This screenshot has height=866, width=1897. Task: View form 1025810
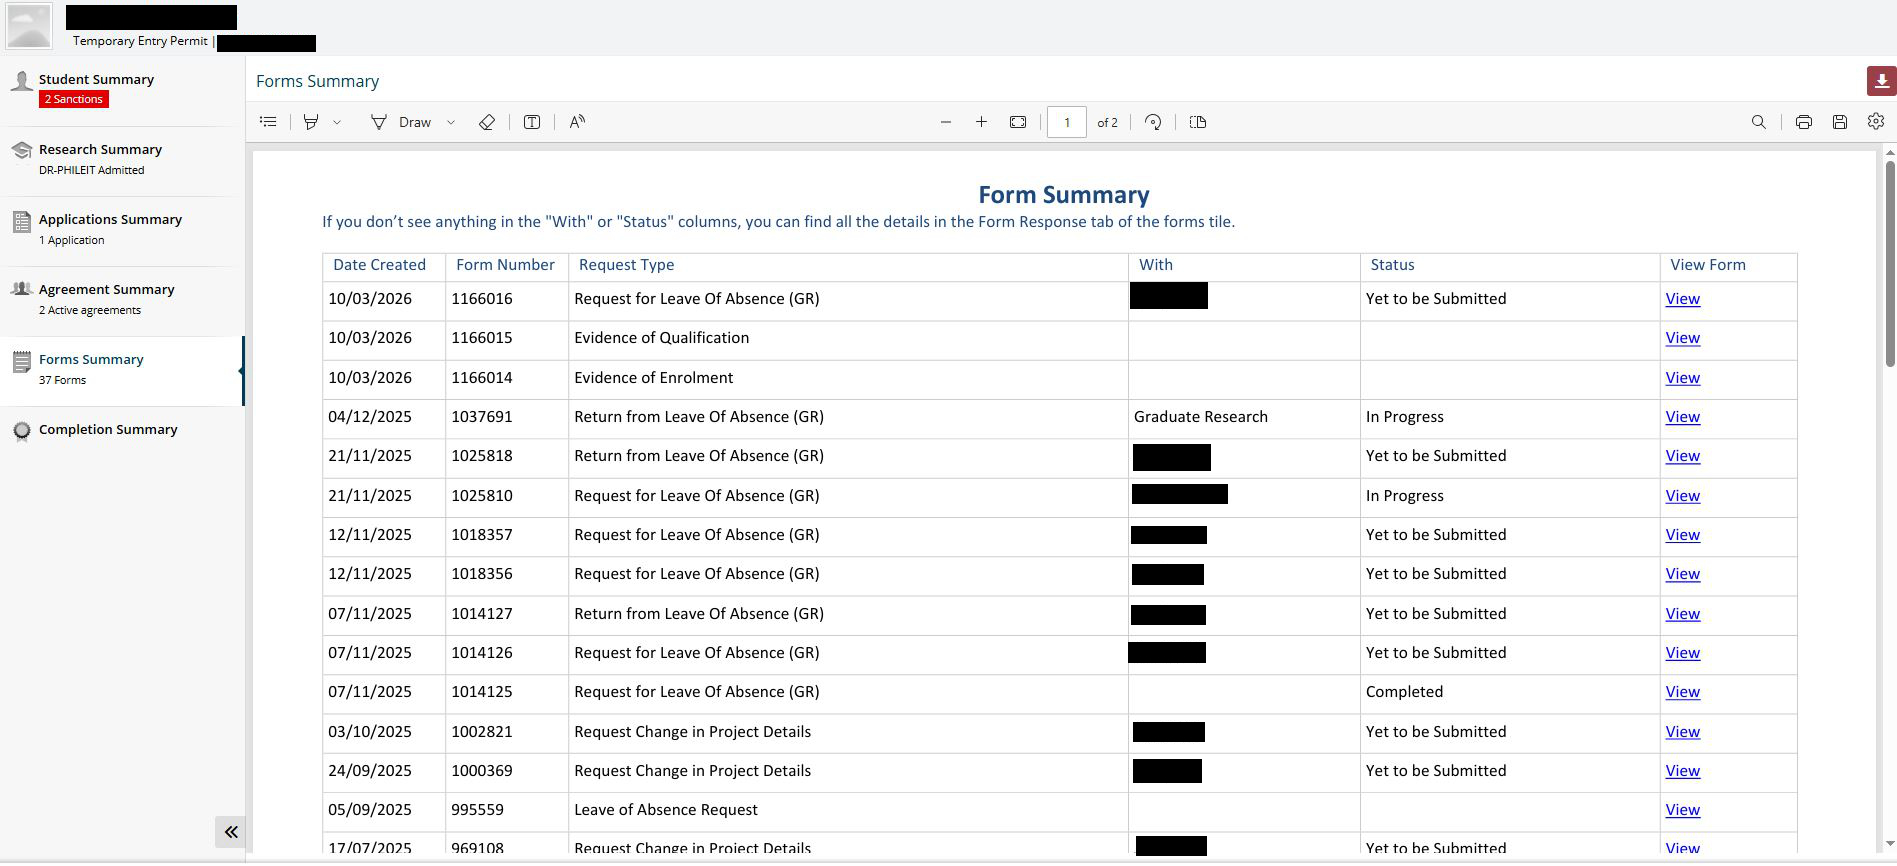(1682, 496)
